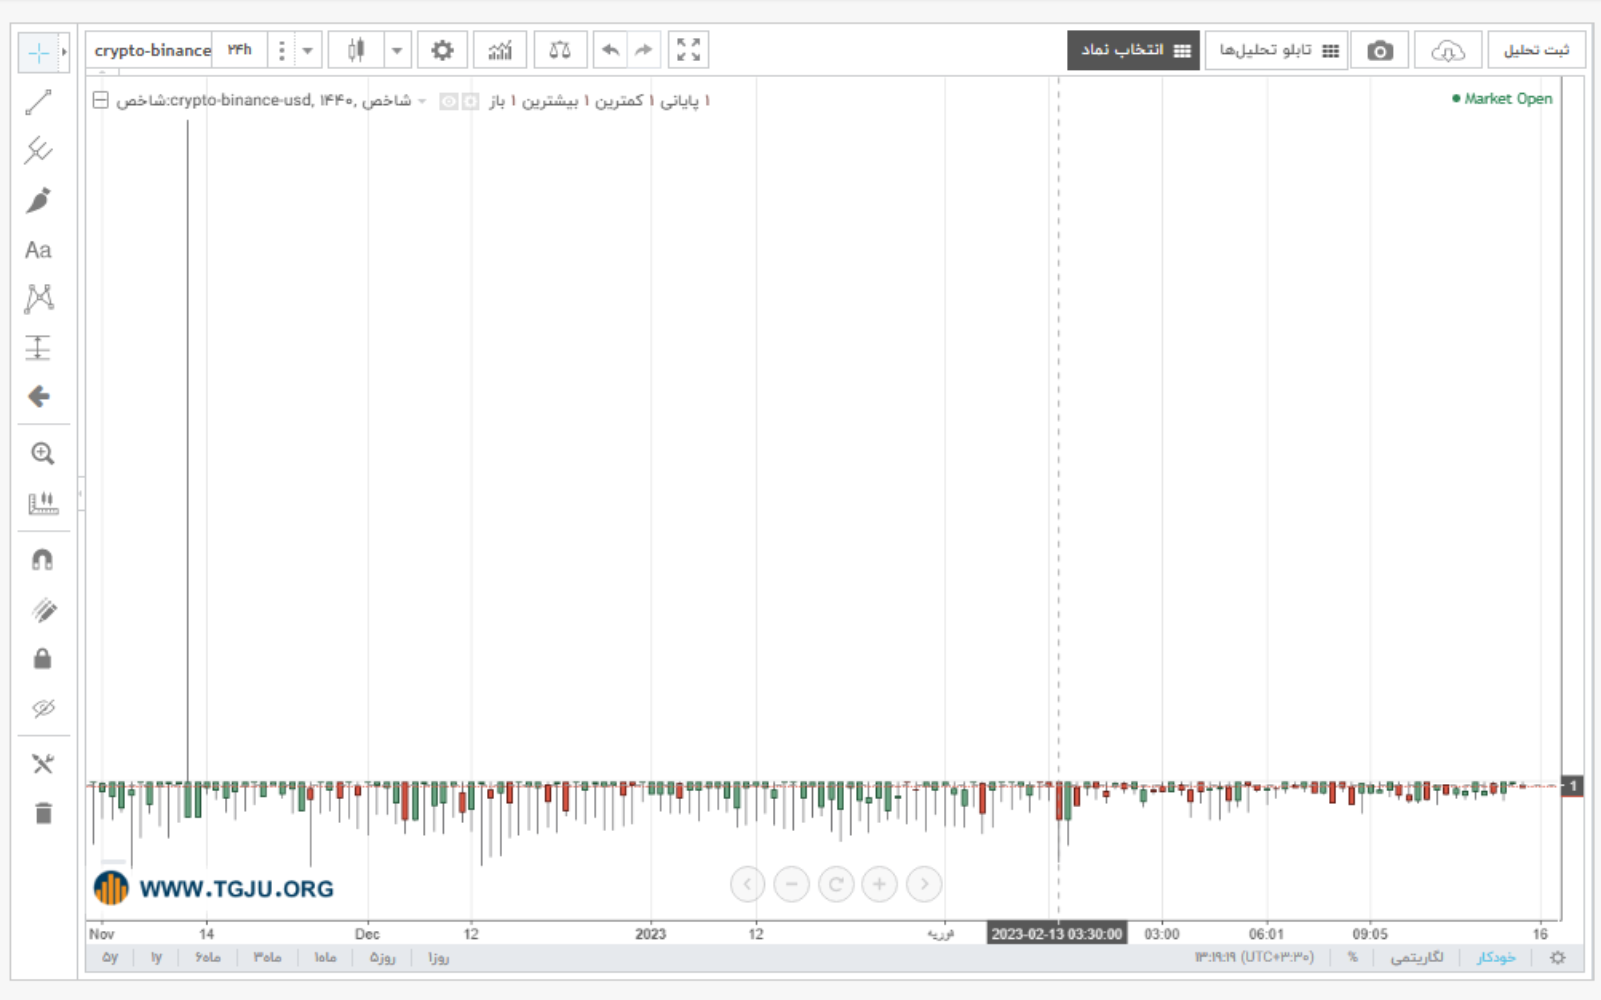Screen dimensions: 1601x1000
Task: Activate the zoom-in magnifier tool
Action: pos(42,453)
